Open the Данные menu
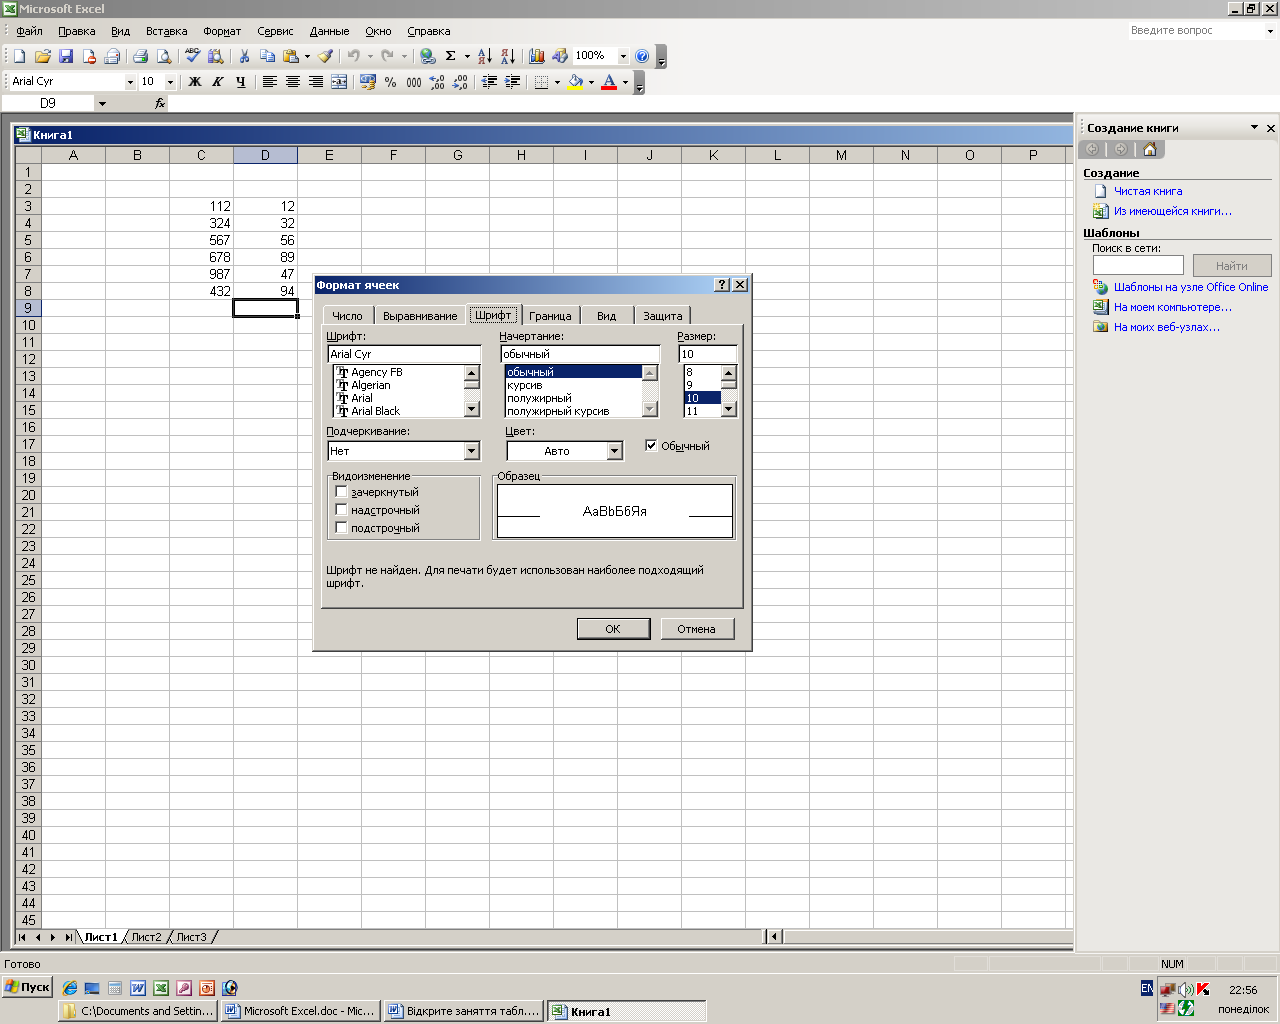 pos(329,31)
